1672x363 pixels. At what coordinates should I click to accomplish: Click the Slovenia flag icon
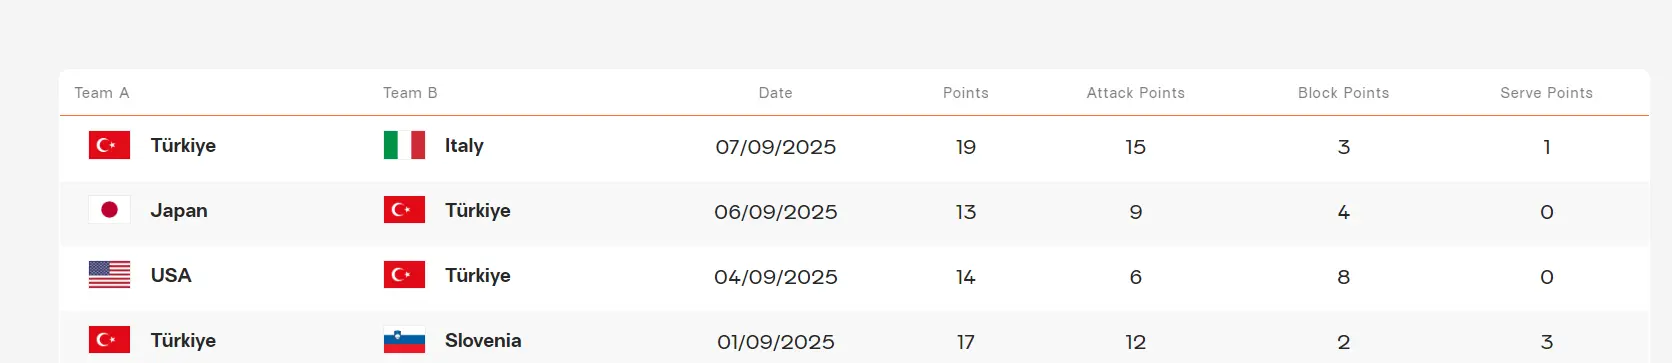(x=404, y=340)
